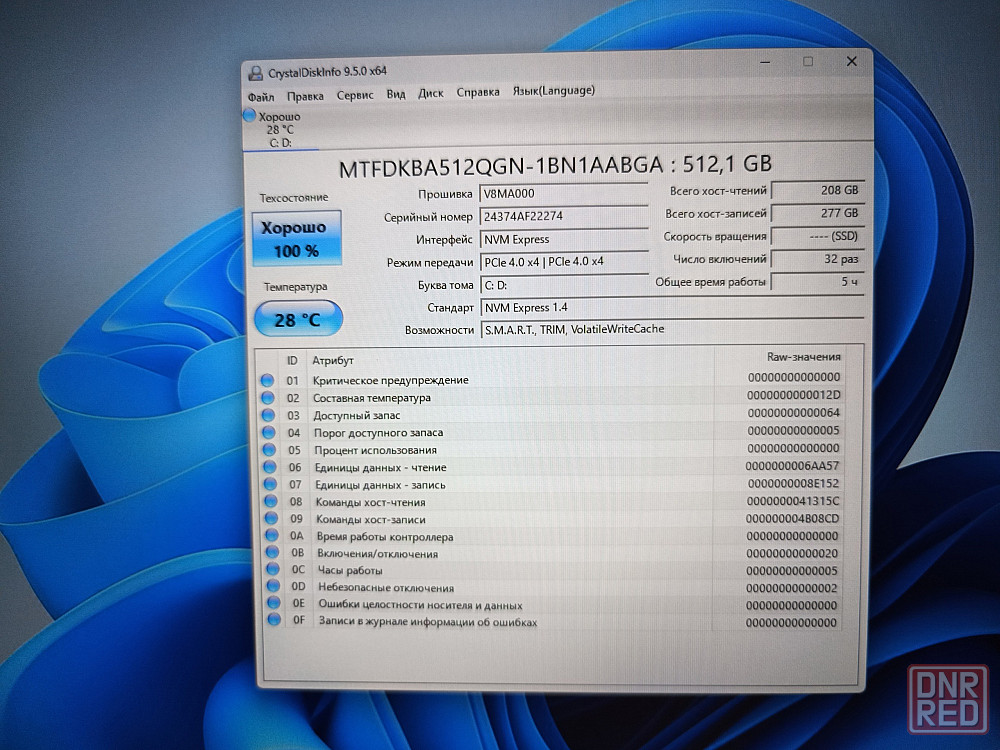Select the Команды хост-чтения attribute text
Image resolution: width=1000 pixels, height=750 pixels.
click(371, 502)
